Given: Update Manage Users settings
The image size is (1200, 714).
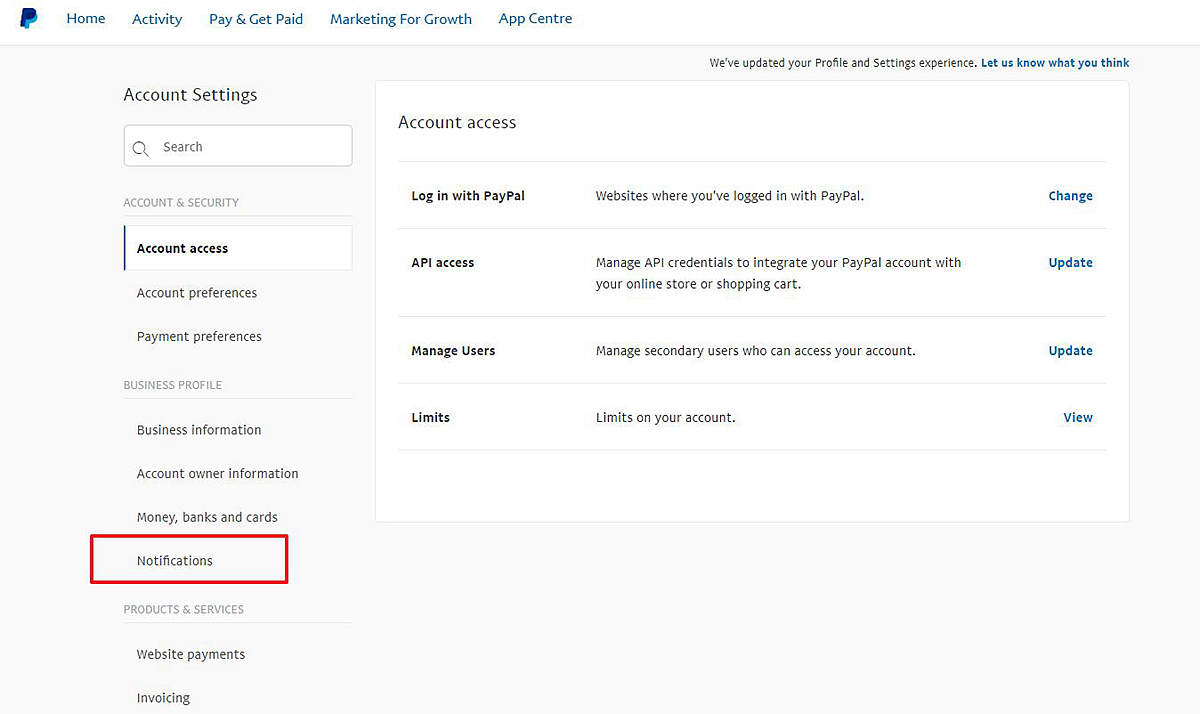Looking at the screenshot, I should 1070,350.
